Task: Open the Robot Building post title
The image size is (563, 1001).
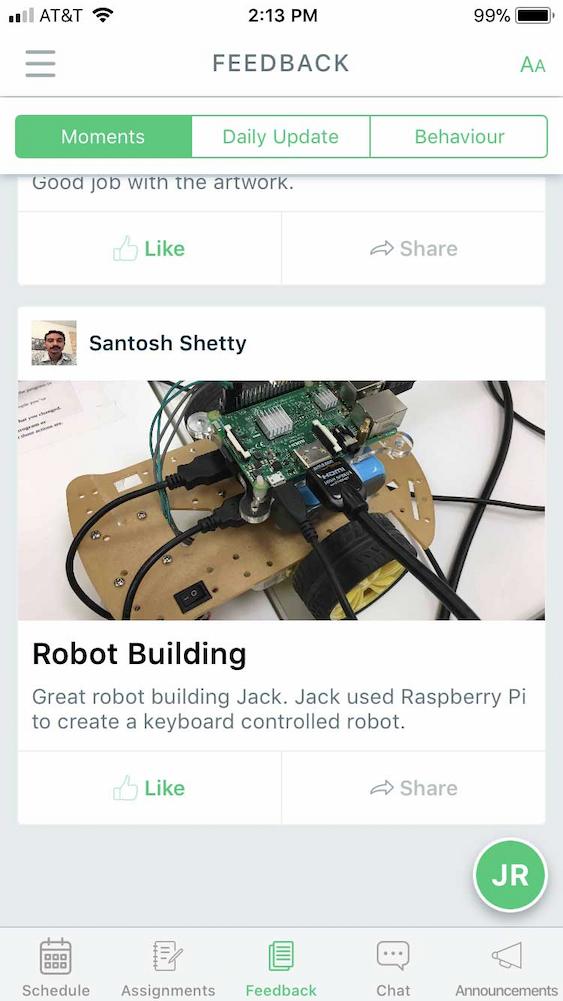Action: (x=139, y=654)
